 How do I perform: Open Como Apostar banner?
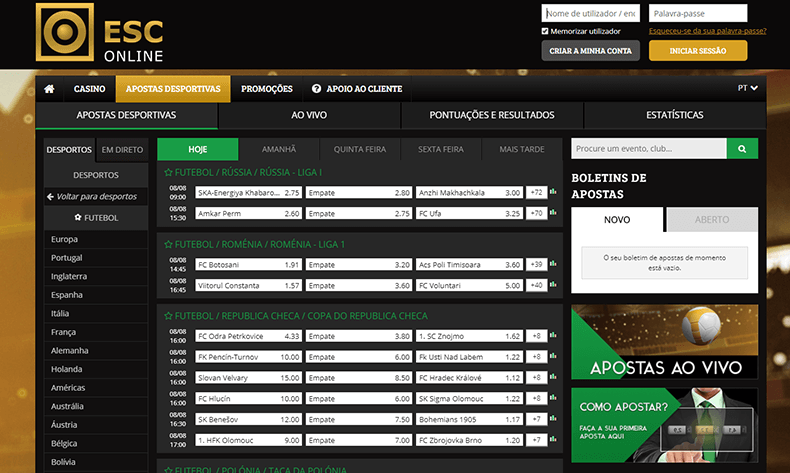pyautogui.click(x=665, y=425)
